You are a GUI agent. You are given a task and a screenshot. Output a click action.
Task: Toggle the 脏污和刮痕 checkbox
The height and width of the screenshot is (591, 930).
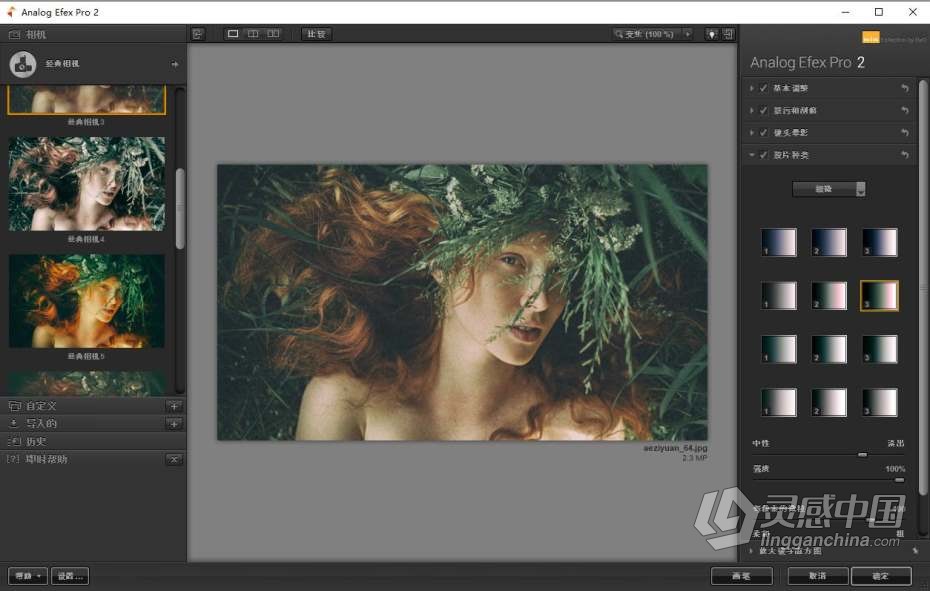(x=763, y=110)
